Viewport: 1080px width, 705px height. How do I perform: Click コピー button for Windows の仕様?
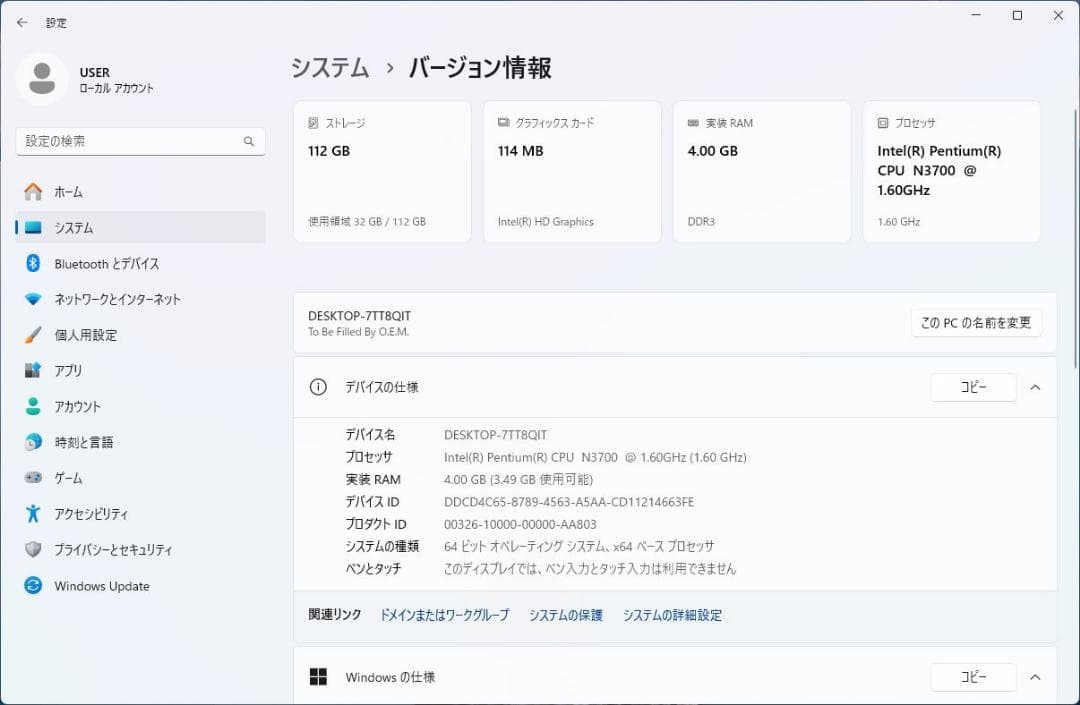[973, 677]
